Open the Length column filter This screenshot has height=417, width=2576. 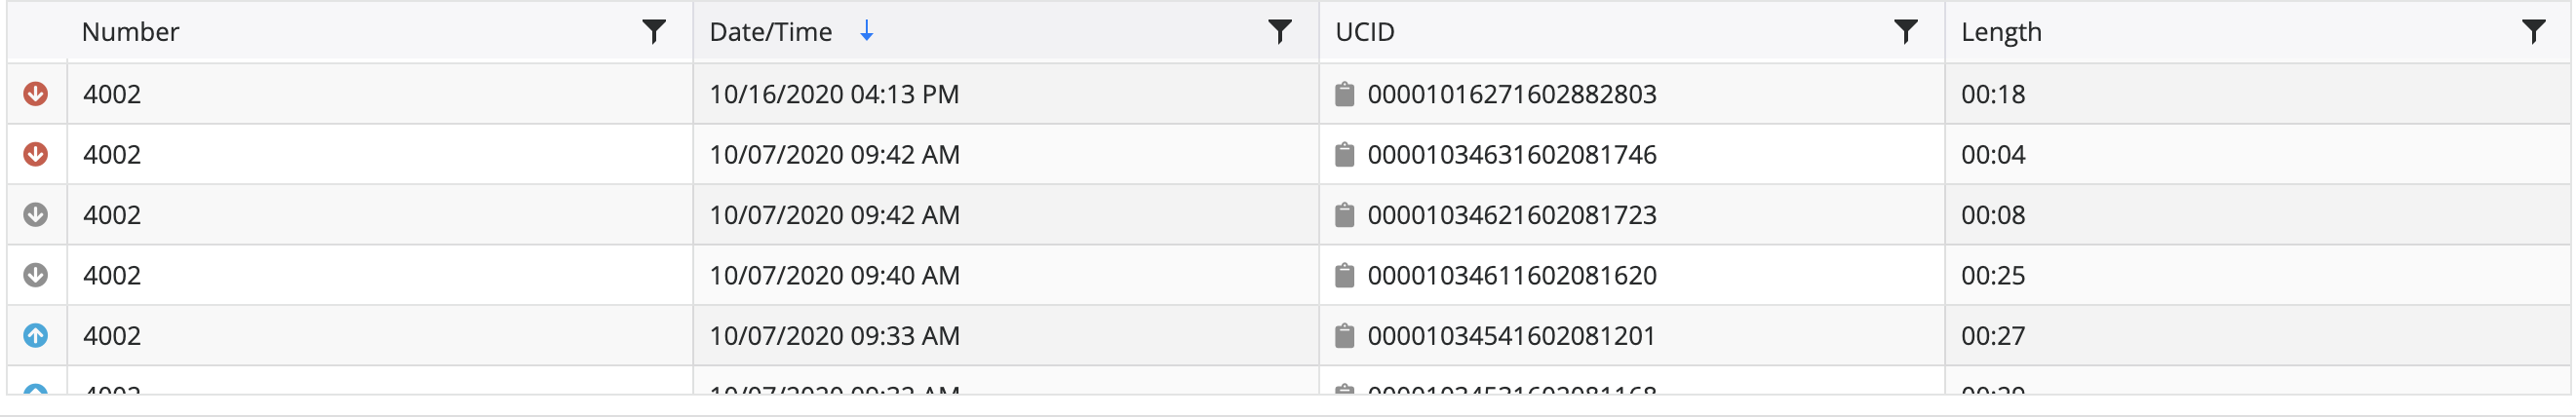coord(2533,32)
